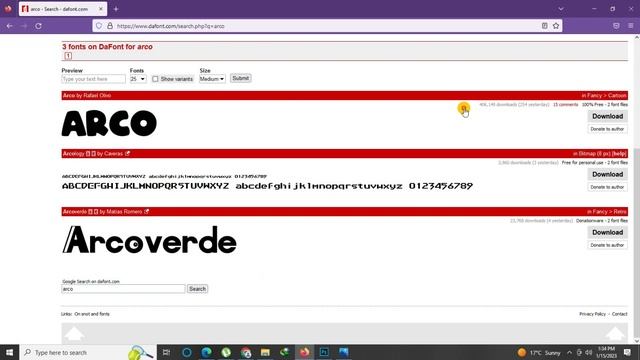This screenshot has height=360, width=640.
Task: Click the Search button
Action: [x=198, y=289]
